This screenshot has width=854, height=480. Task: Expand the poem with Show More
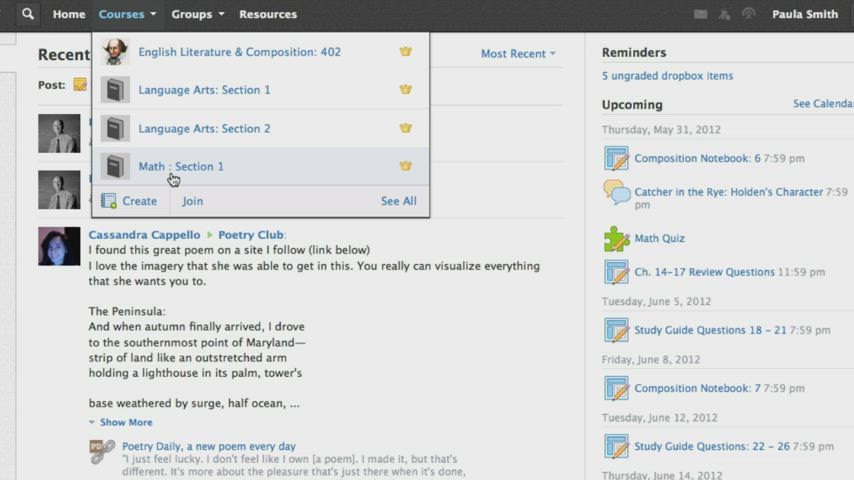click(125, 423)
